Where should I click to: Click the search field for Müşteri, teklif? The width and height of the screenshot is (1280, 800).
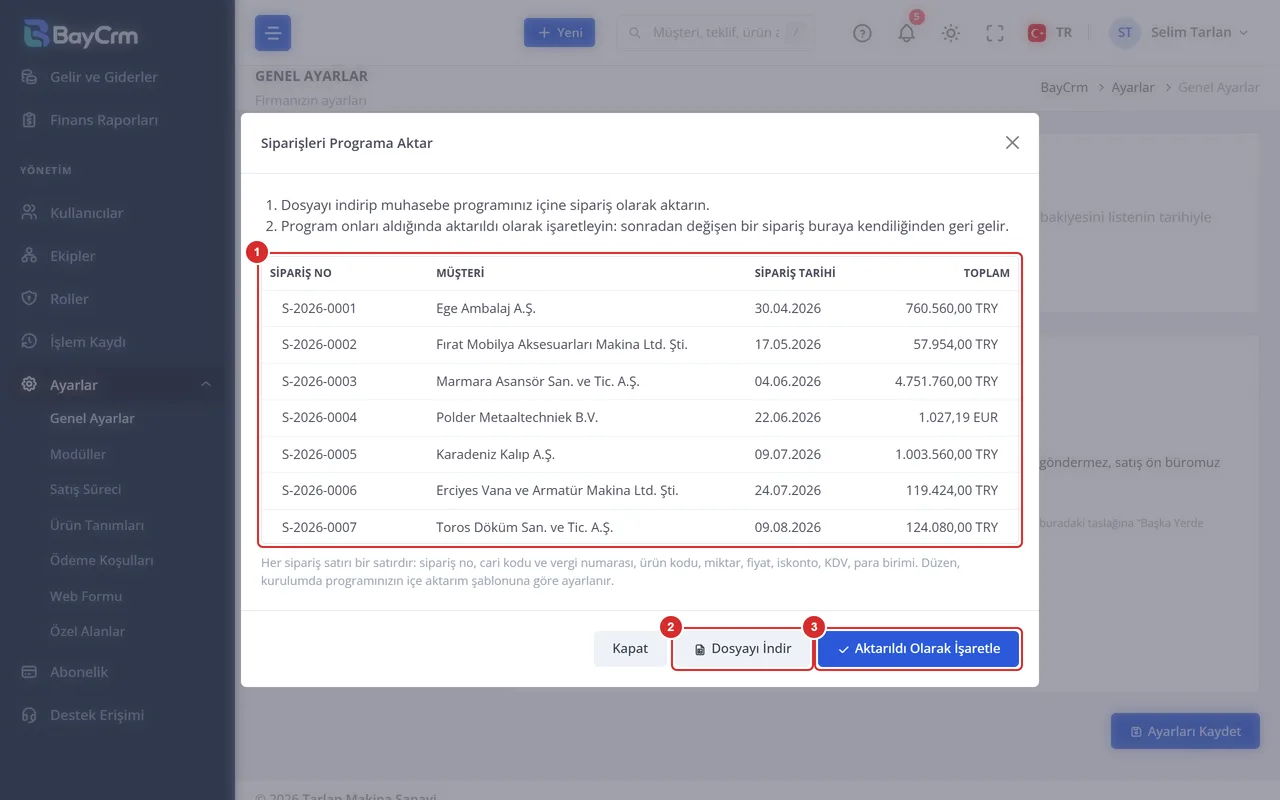tap(715, 33)
